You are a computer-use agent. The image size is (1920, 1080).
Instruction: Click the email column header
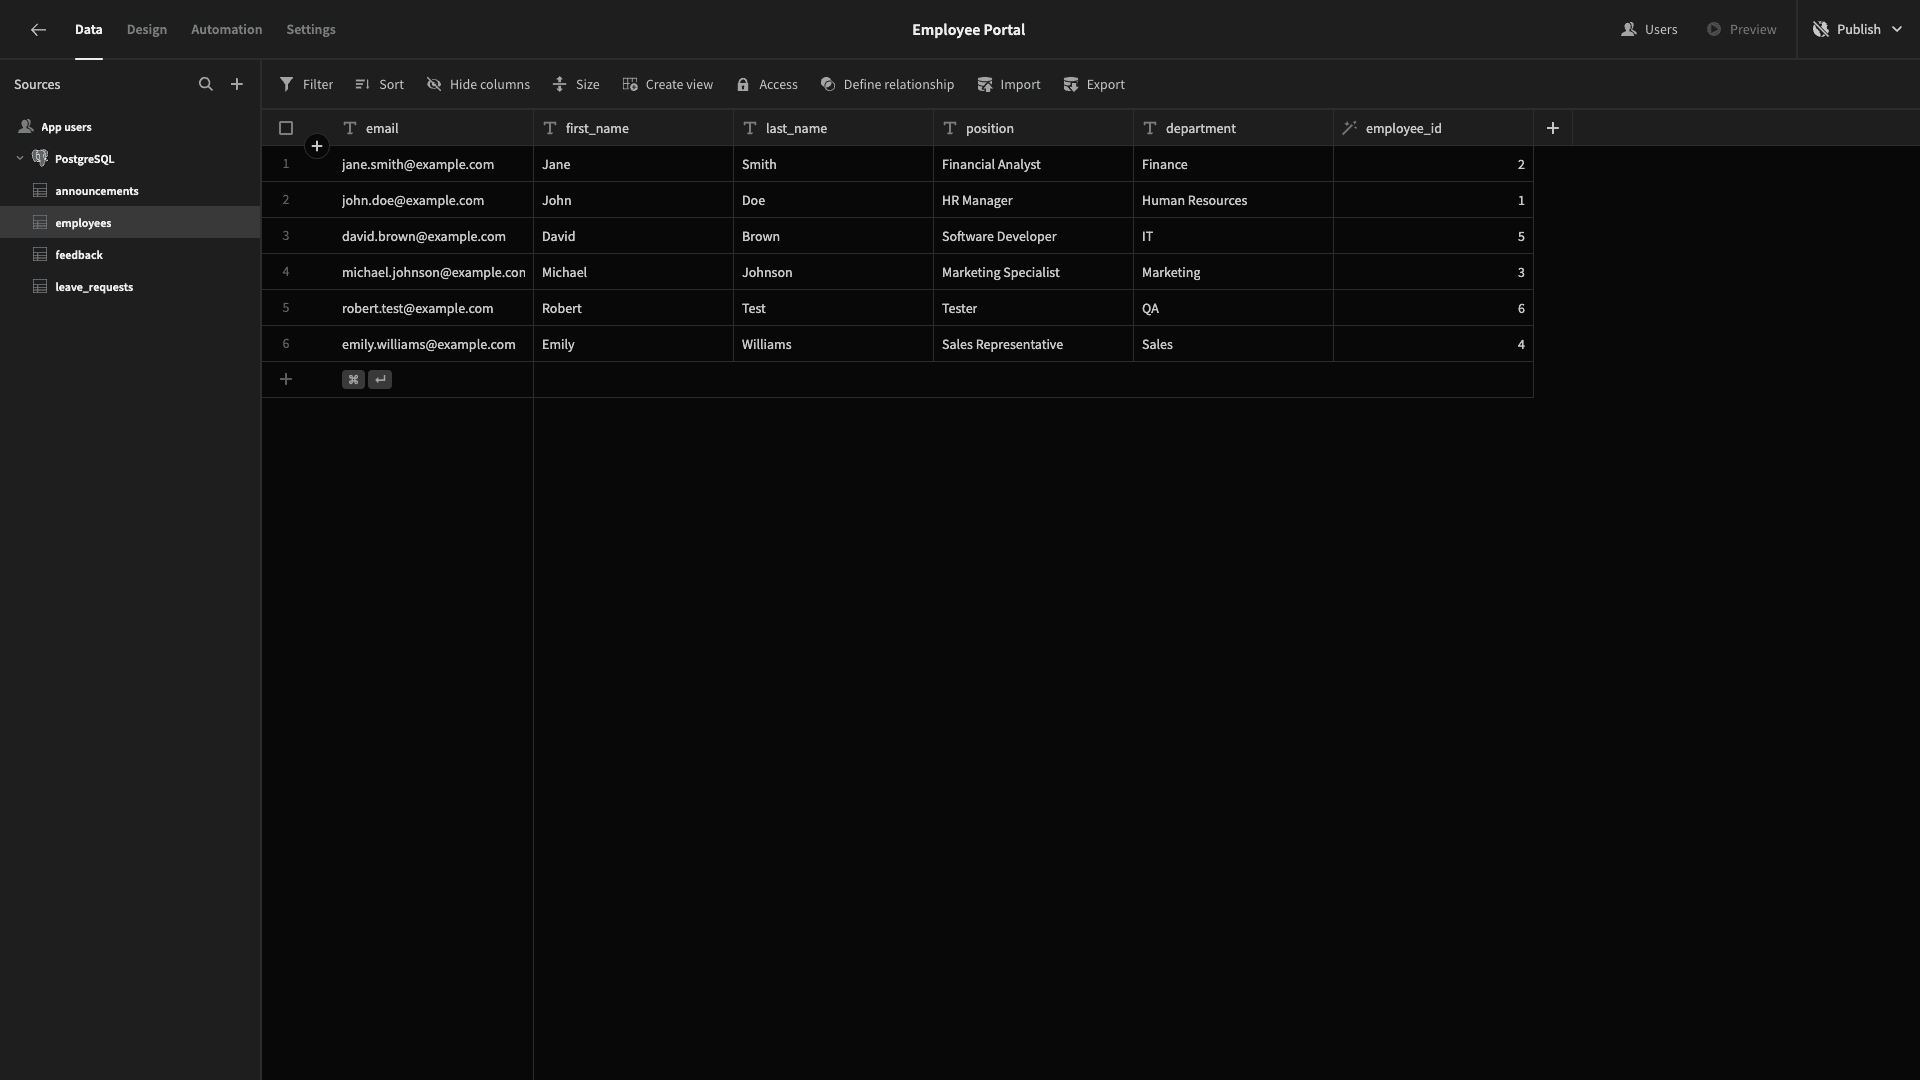[433, 128]
